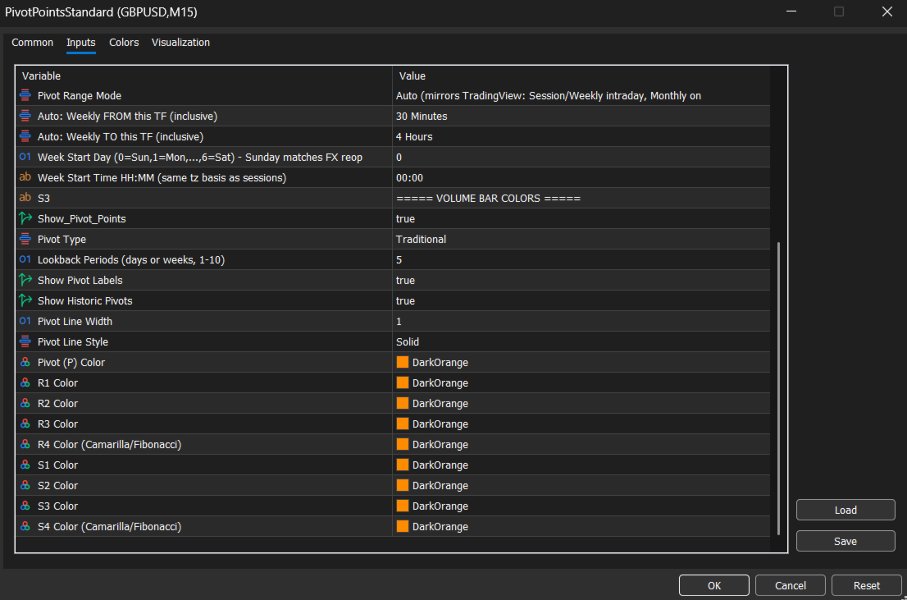Click the Pivot Line Width value 1
Image resolution: width=907 pixels, height=600 pixels.
581,321
